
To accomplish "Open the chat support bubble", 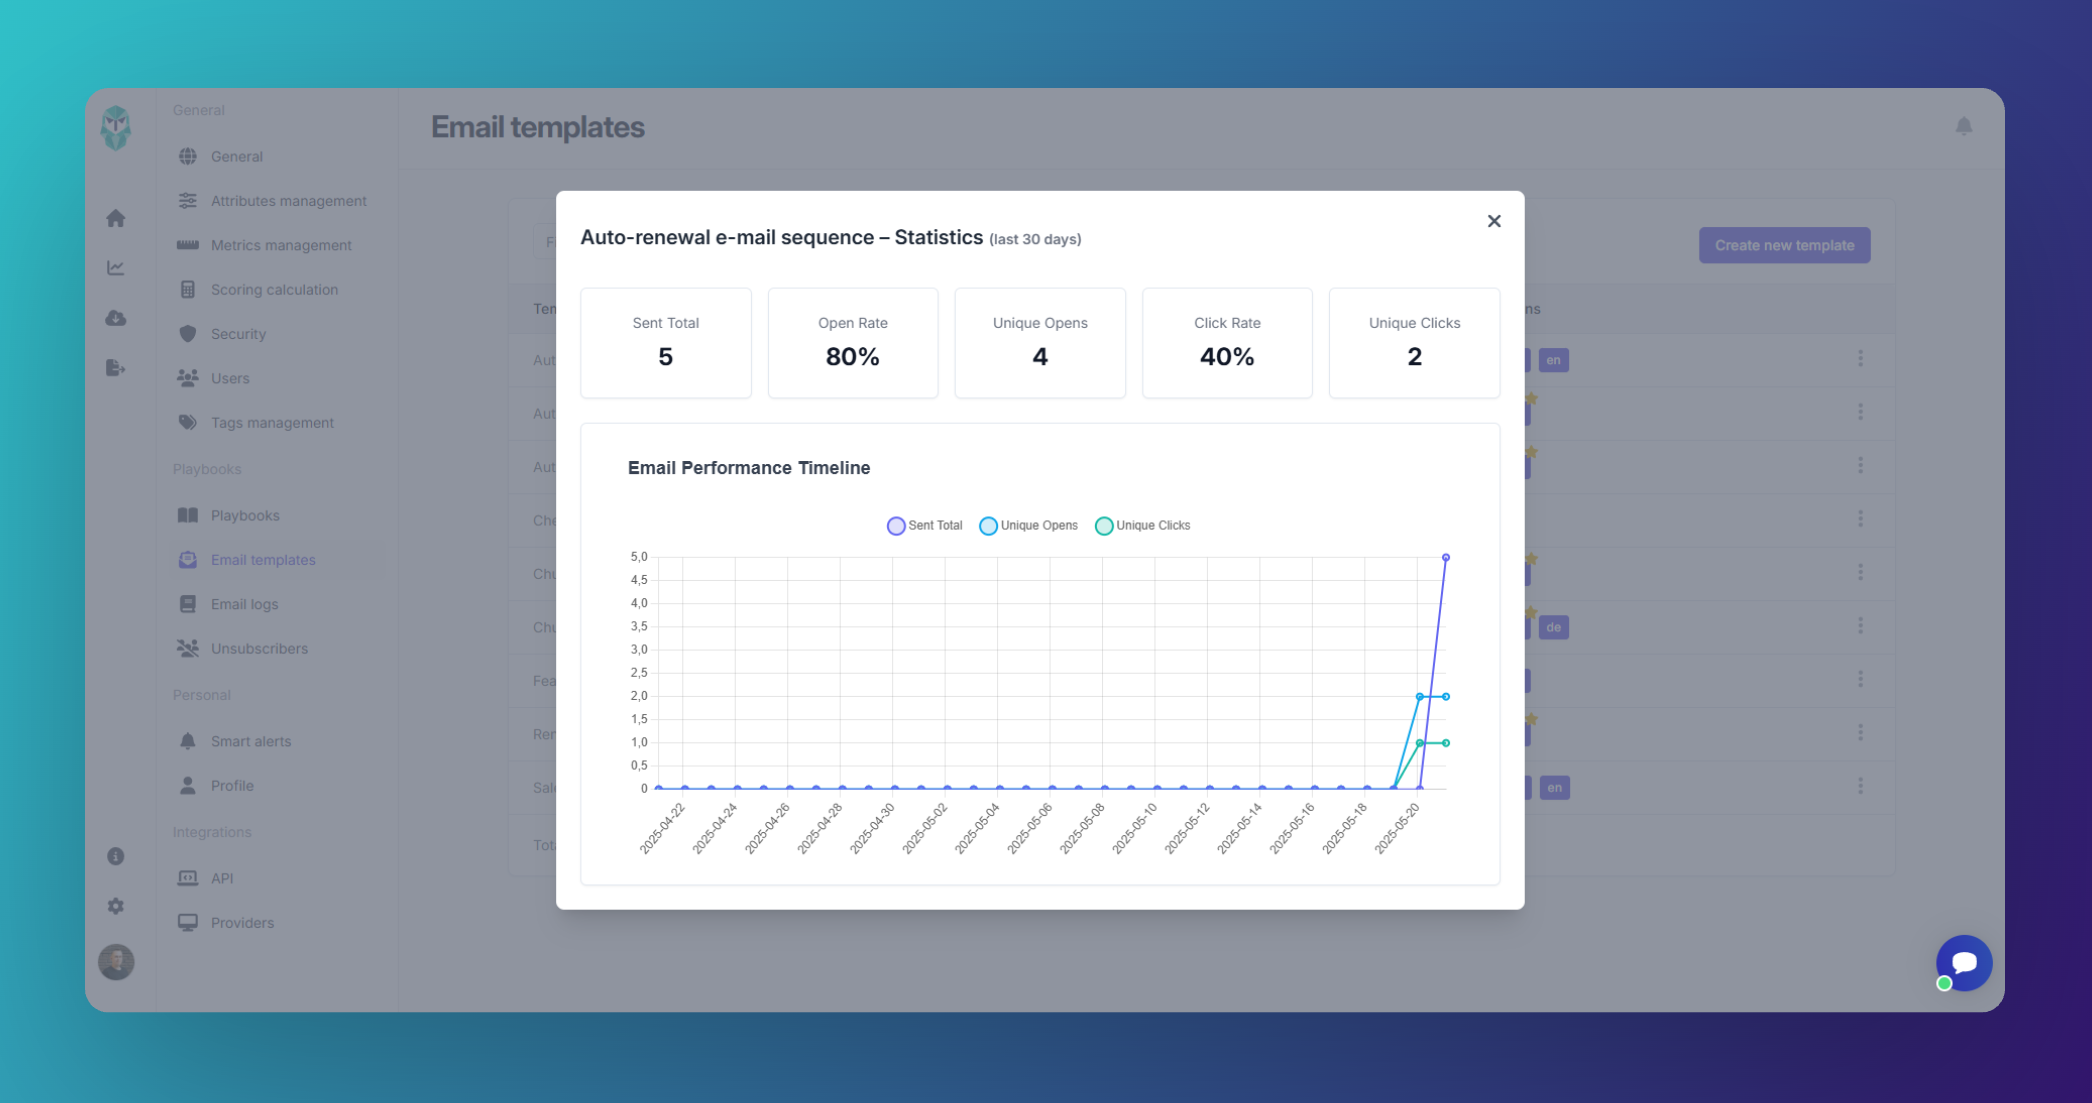I will click(x=1964, y=963).
